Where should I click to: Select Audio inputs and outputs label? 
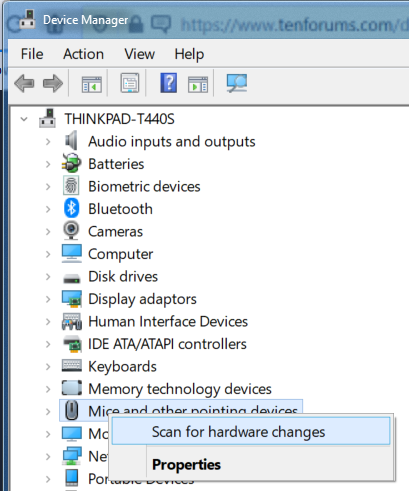172,142
